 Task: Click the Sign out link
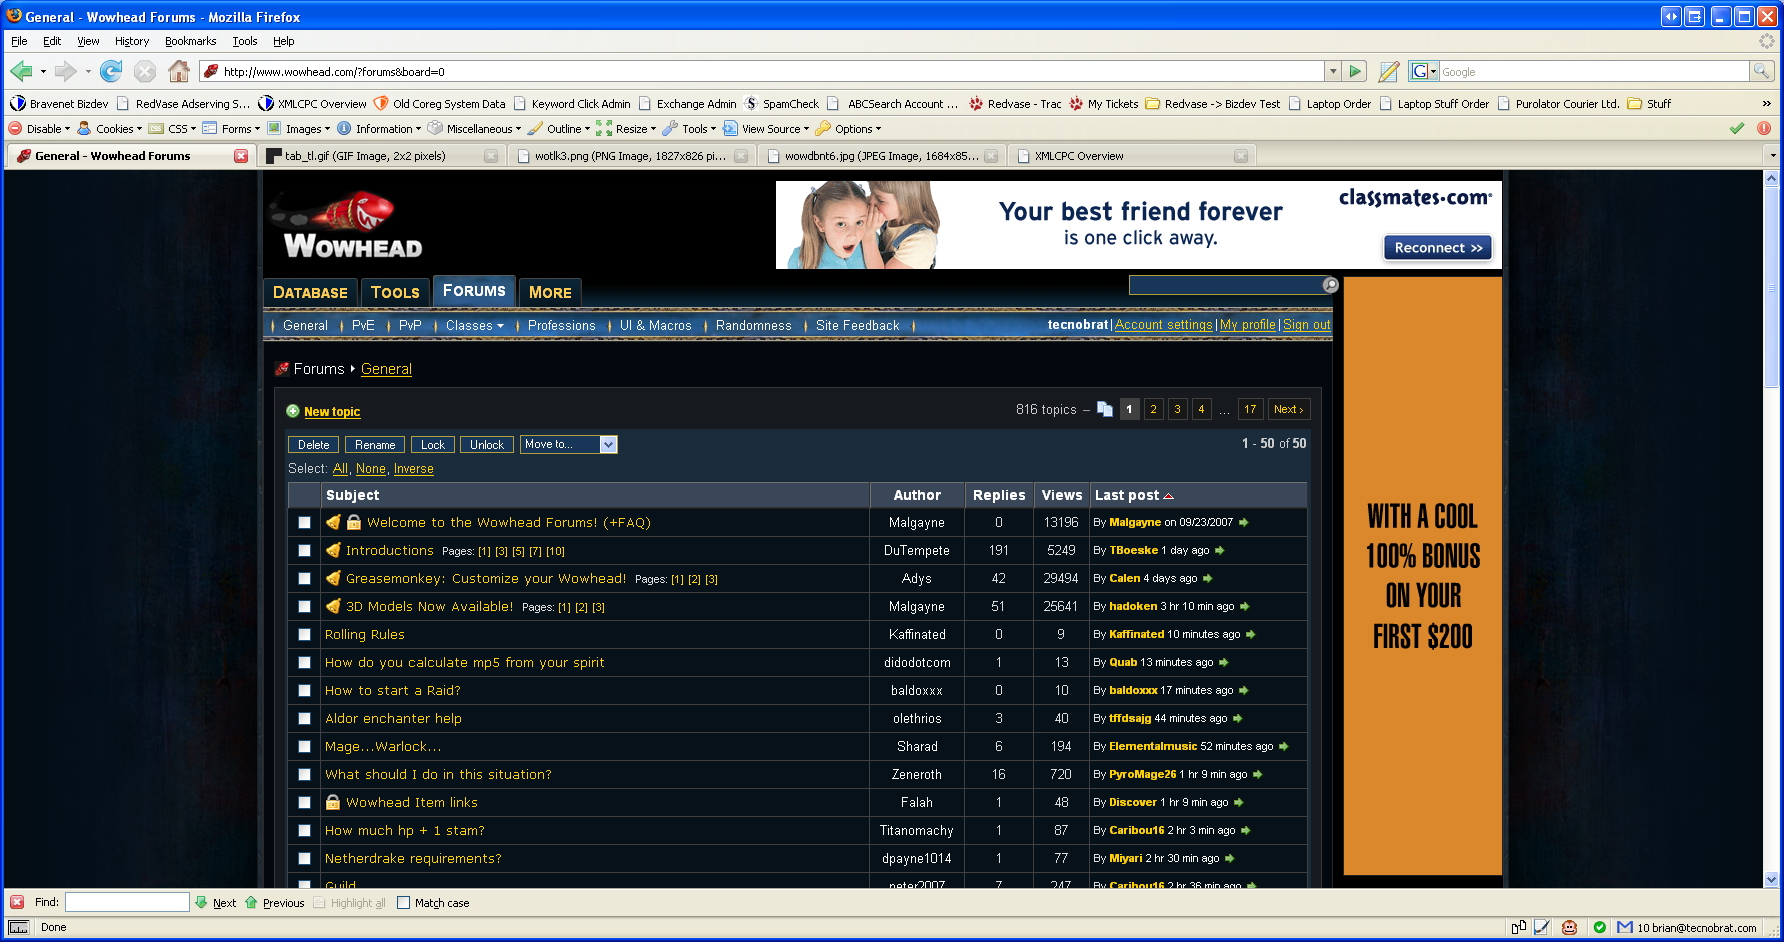(1307, 325)
